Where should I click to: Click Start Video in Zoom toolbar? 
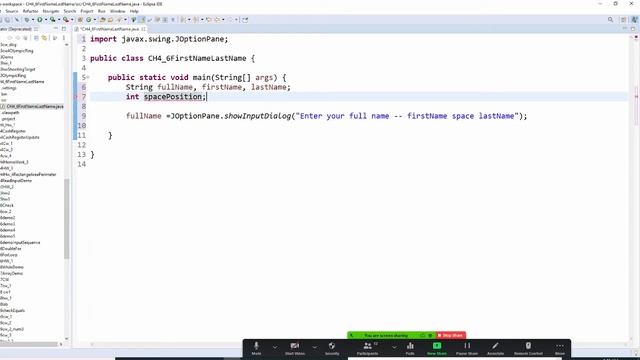click(295, 348)
